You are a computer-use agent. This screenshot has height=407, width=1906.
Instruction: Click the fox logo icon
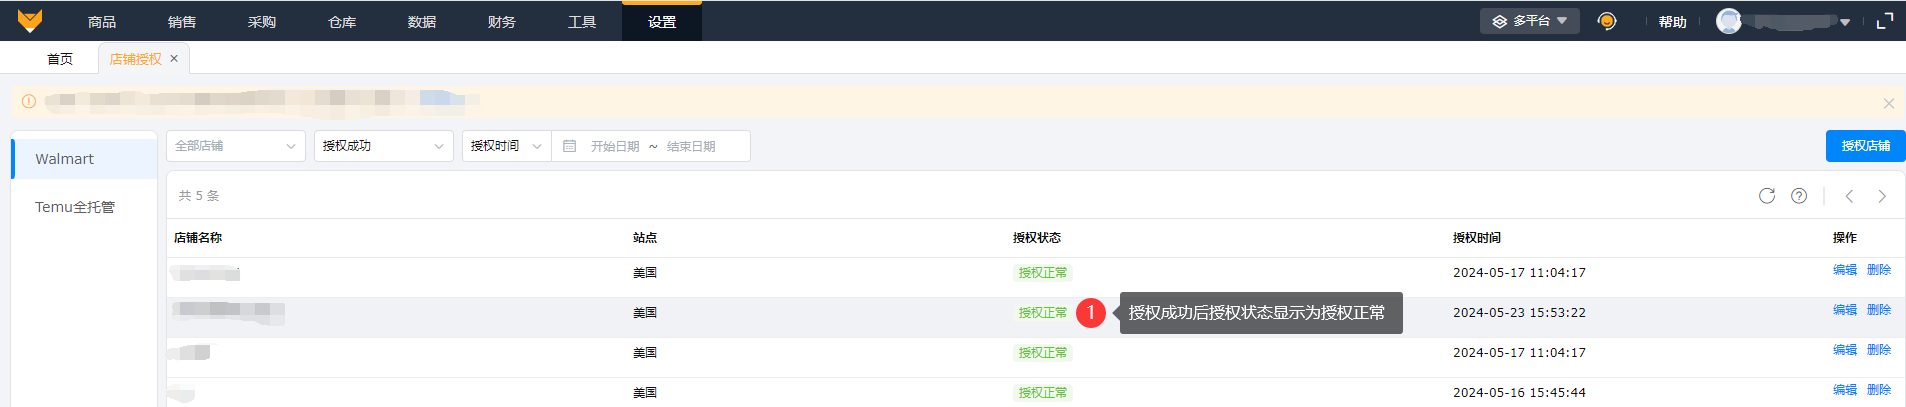30,21
